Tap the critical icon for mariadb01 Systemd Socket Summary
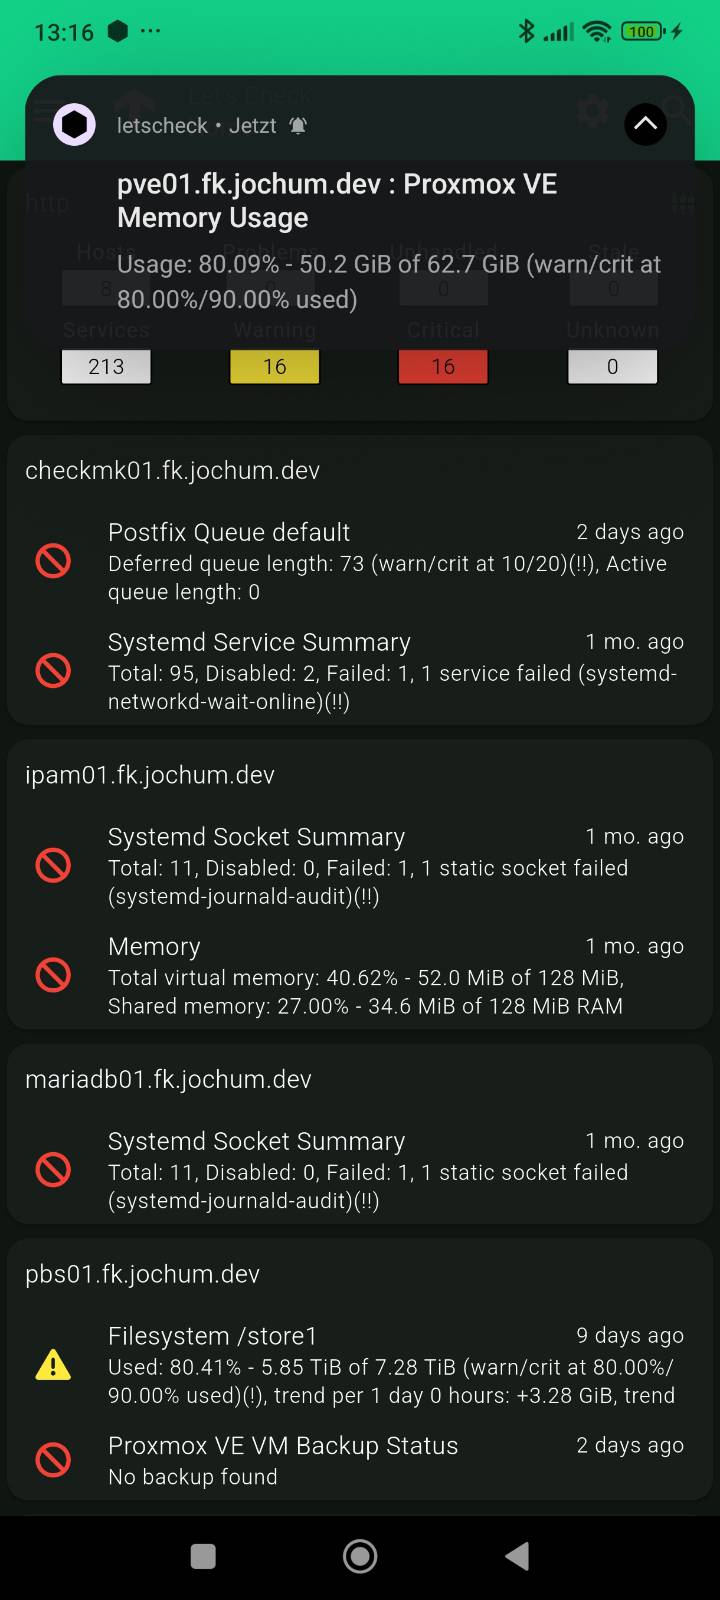 coord(53,1170)
